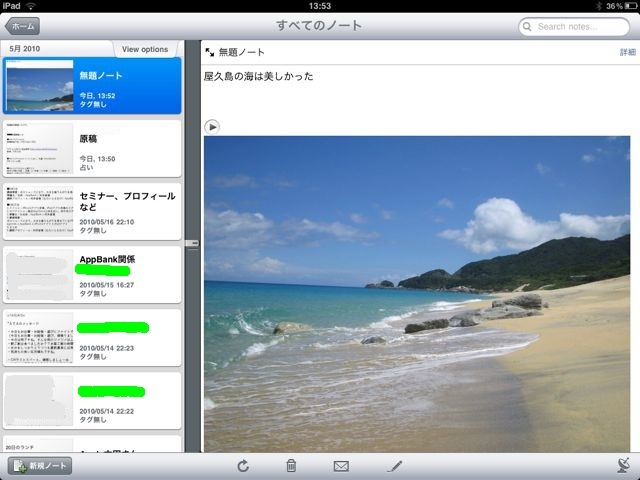This screenshot has width=640, height=480.
Task: Play the audio recording in the note
Action: tap(212, 127)
